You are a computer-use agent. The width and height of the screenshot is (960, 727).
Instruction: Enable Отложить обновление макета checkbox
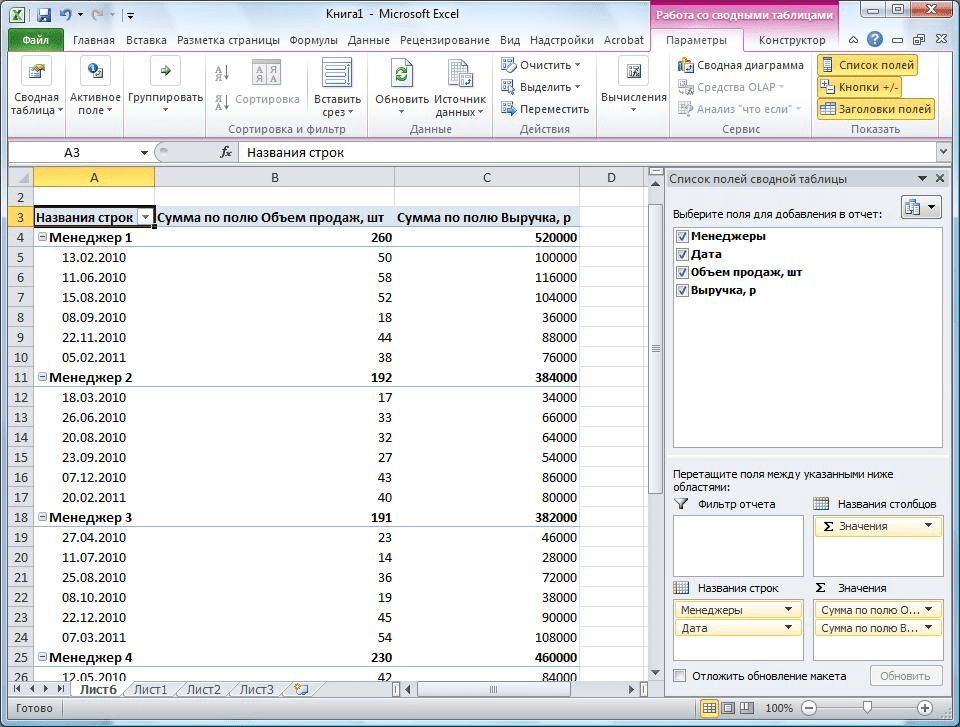pos(680,676)
